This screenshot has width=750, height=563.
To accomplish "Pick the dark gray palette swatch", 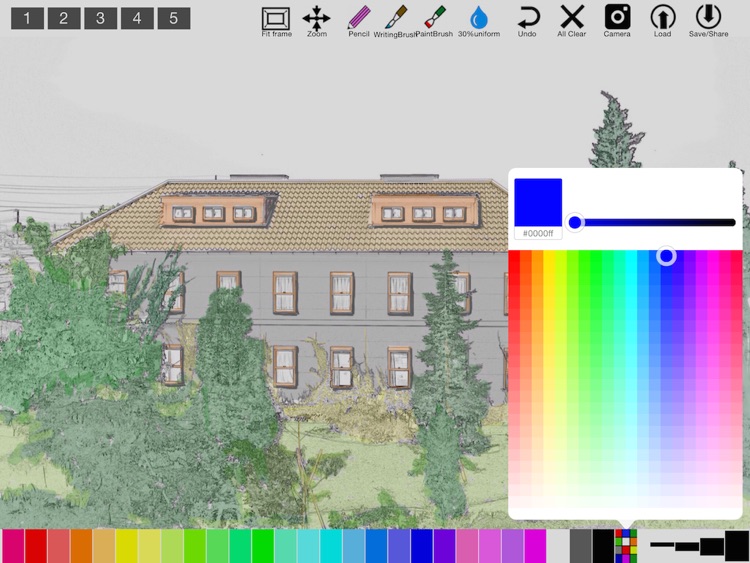I will pyautogui.click(x=581, y=546).
